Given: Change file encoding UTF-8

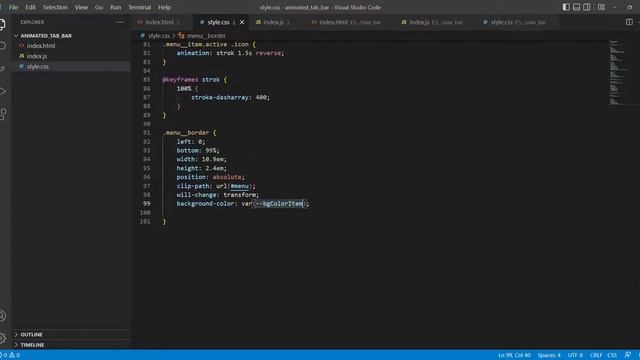Looking at the screenshot, I should pos(576,355).
